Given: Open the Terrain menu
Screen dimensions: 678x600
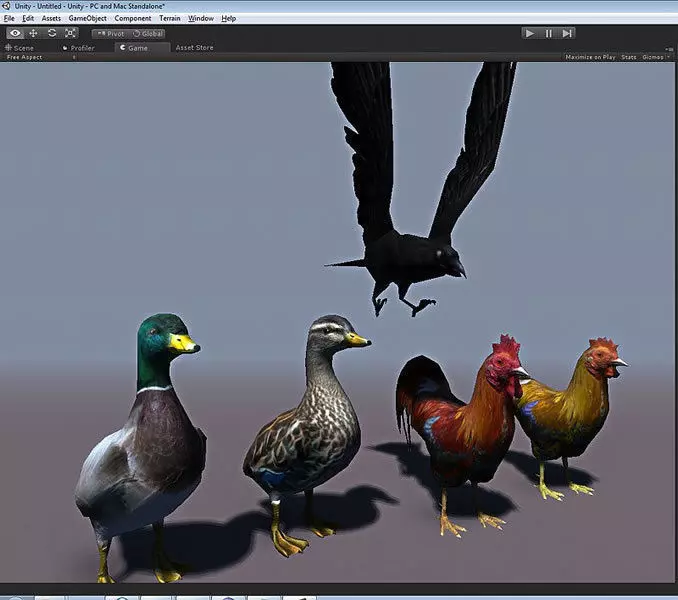Looking at the screenshot, I should point(170,18).
